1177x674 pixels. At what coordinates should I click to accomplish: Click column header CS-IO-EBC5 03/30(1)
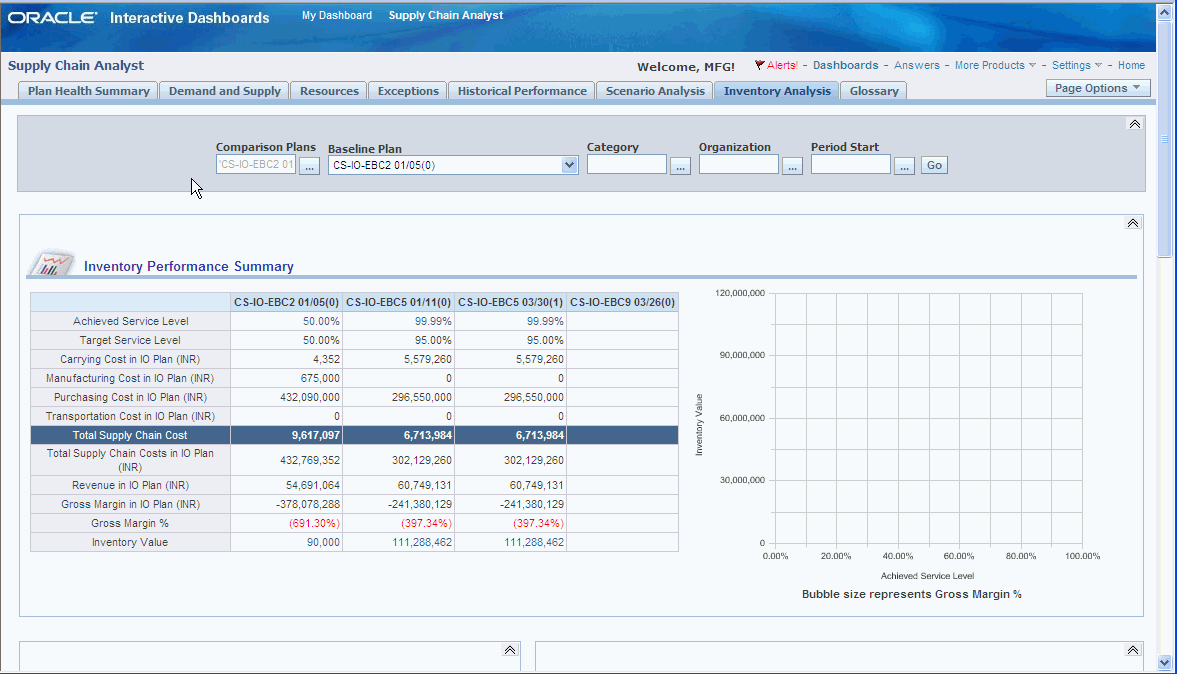[x=510, y=302]
